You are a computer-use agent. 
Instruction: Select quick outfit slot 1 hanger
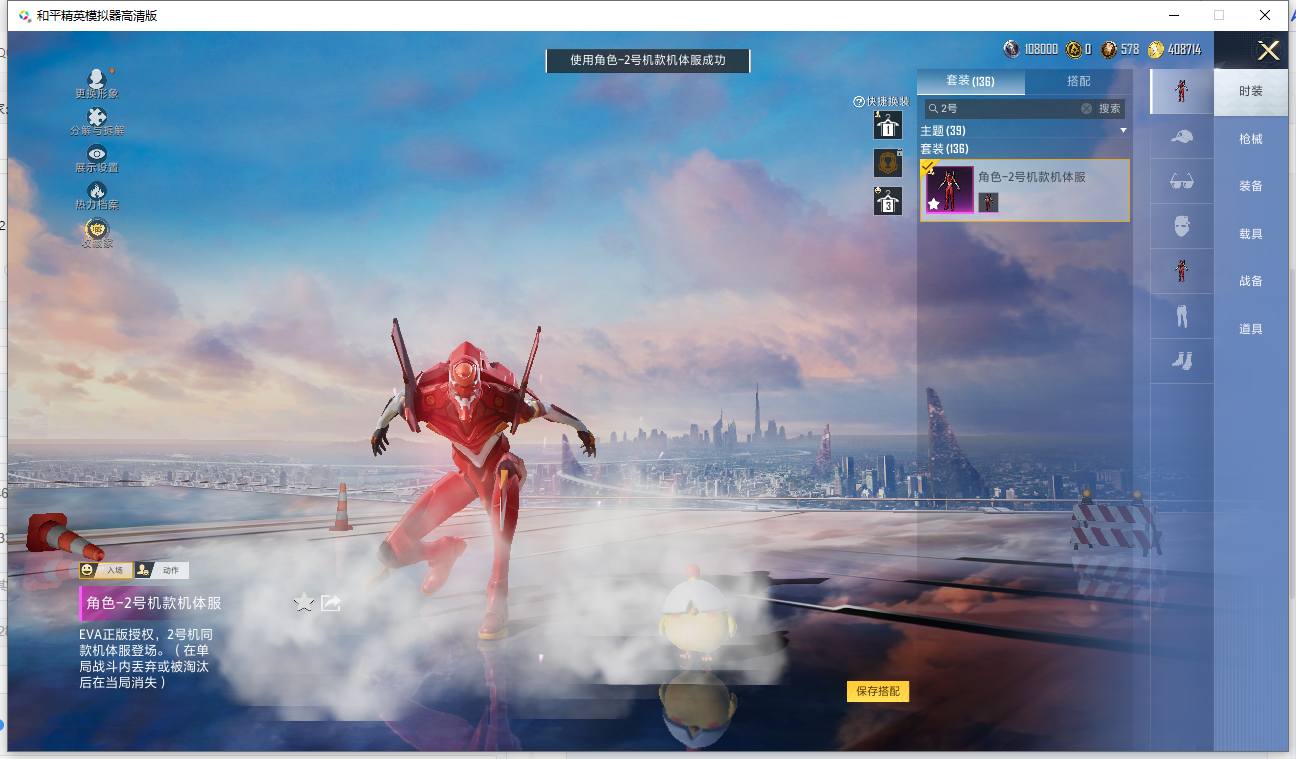click(888, 125)
